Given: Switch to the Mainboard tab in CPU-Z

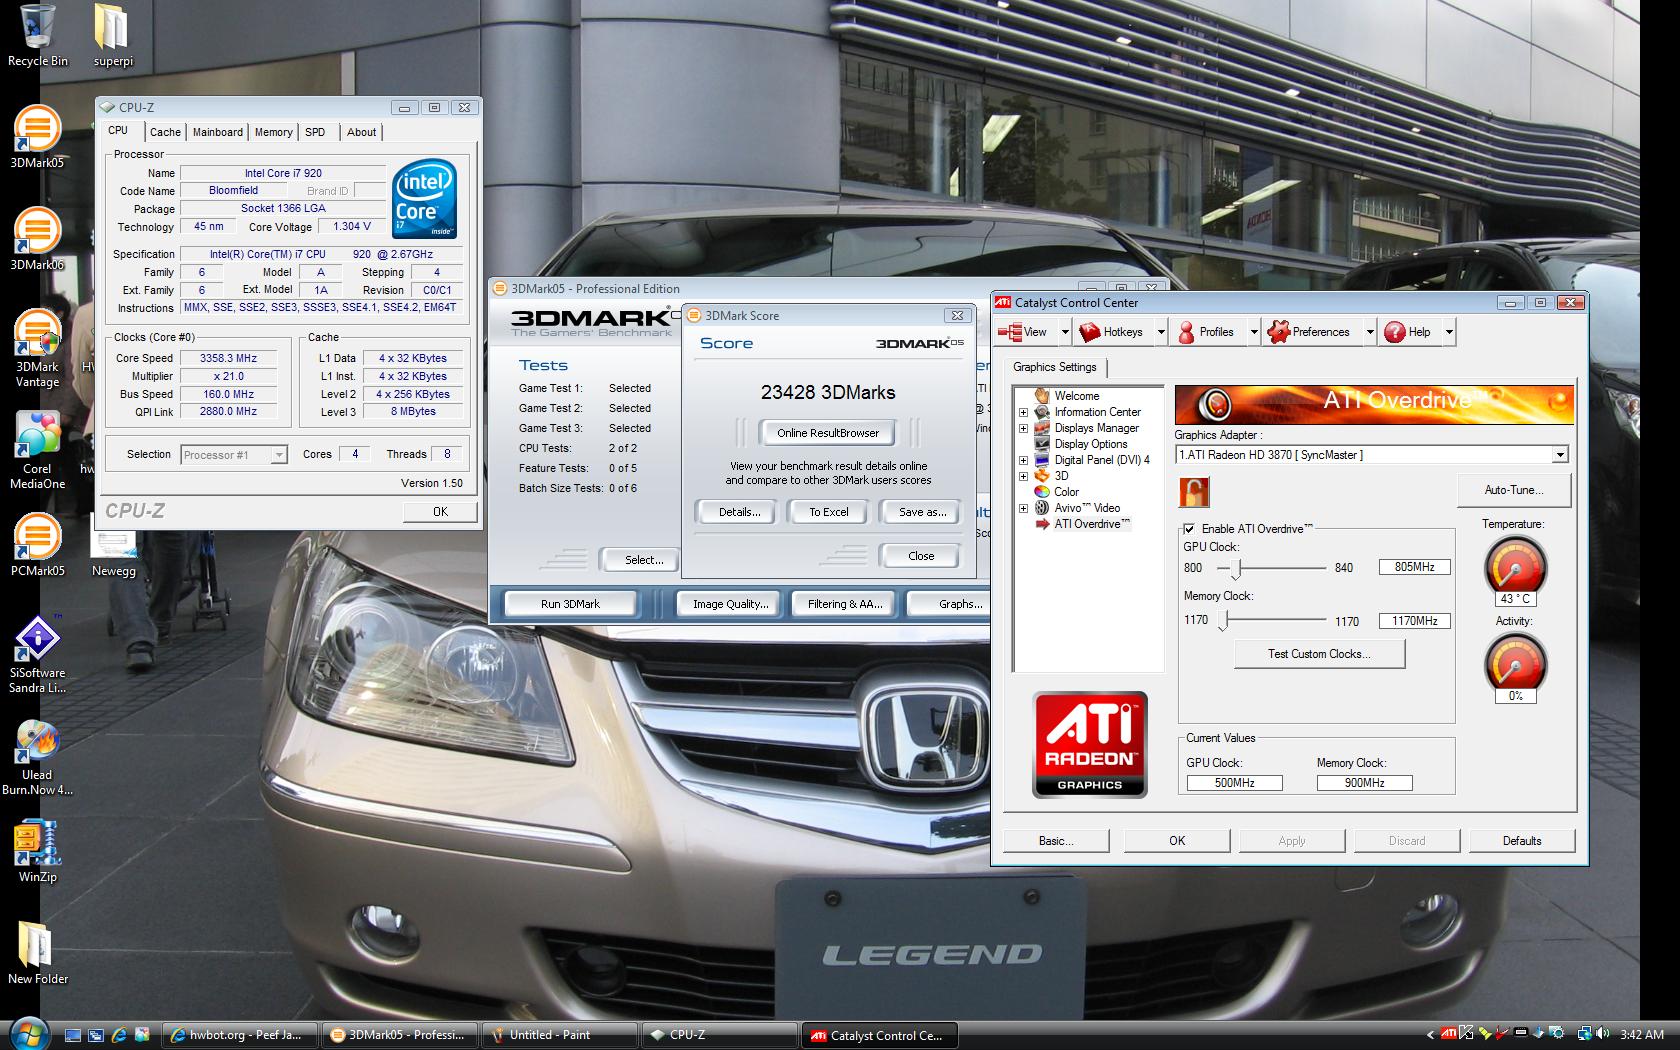Looking at the screenshot, I should point(217,132).
